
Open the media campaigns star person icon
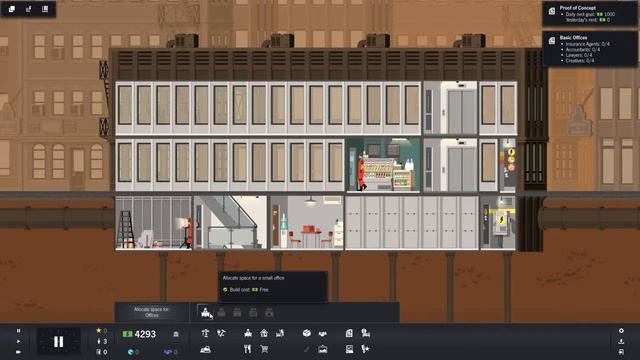[365, 349]
